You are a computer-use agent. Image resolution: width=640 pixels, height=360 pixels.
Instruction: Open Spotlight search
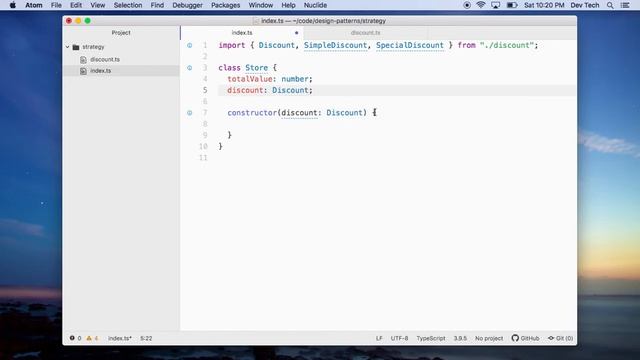point(610,5)
